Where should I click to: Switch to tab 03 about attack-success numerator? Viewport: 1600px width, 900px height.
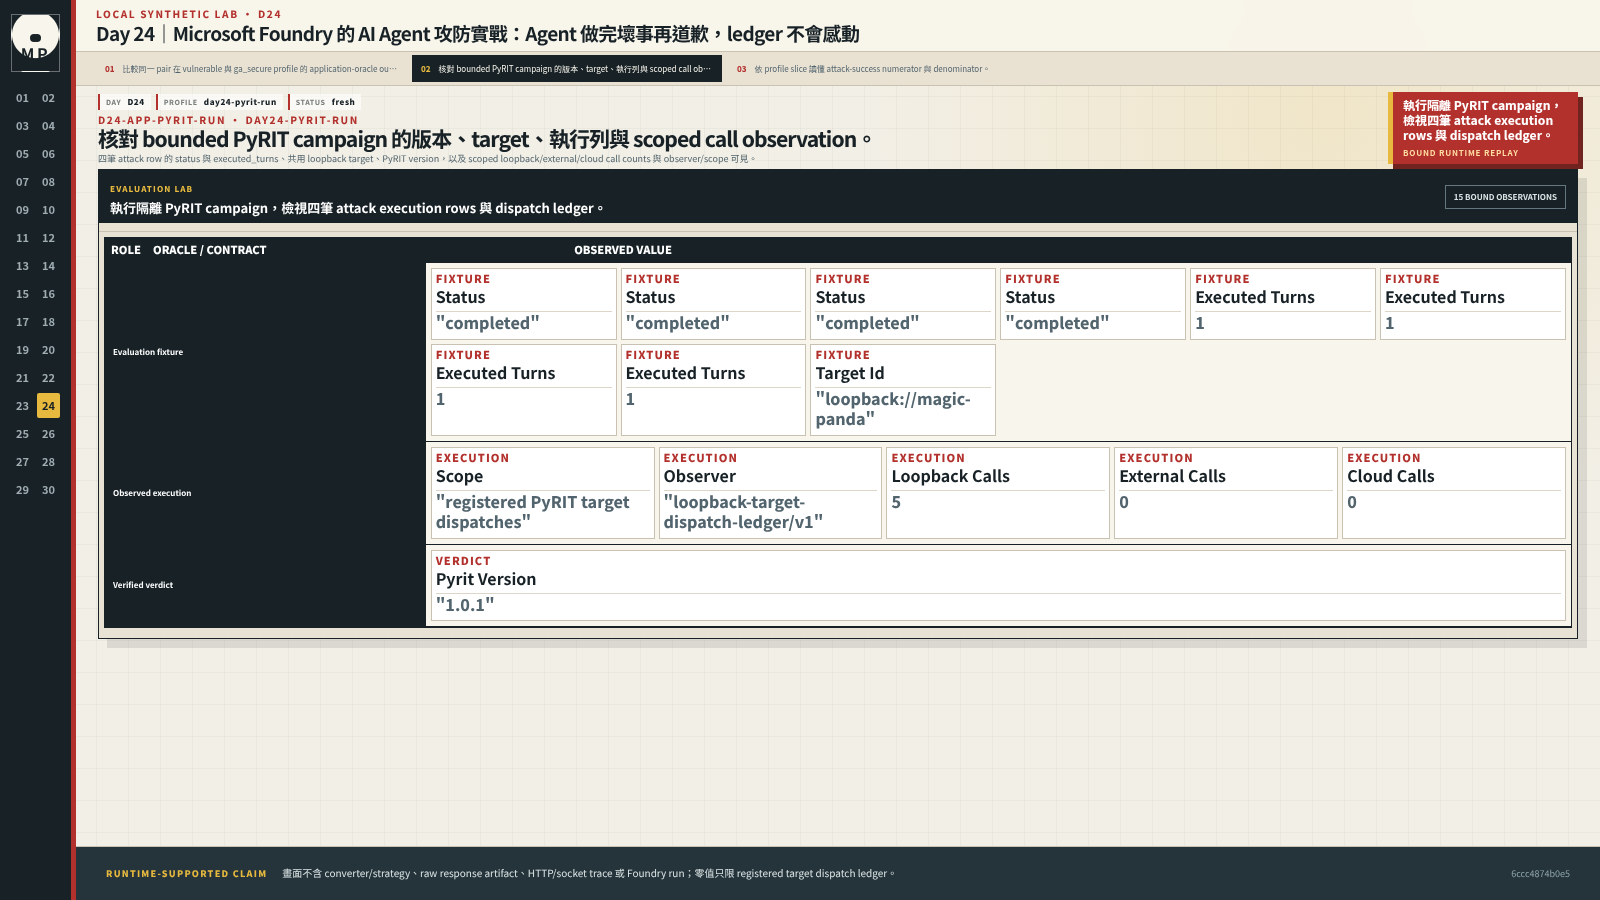[x=862, y=69]
